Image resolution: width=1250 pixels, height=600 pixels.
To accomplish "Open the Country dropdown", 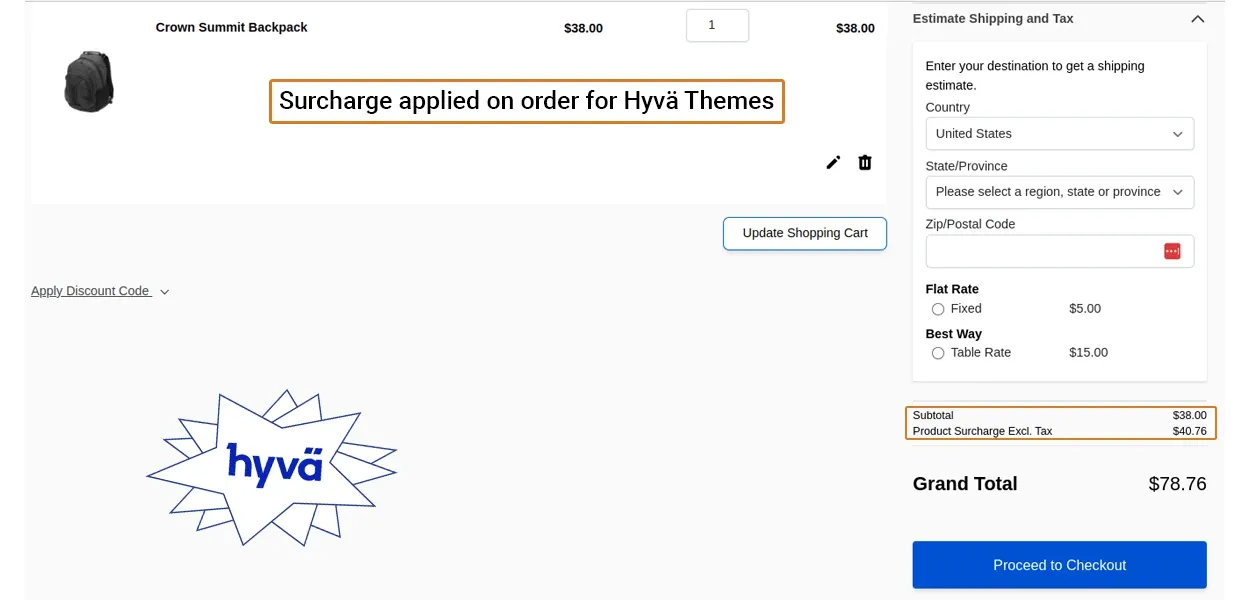I will click(x=1059, y=134).
